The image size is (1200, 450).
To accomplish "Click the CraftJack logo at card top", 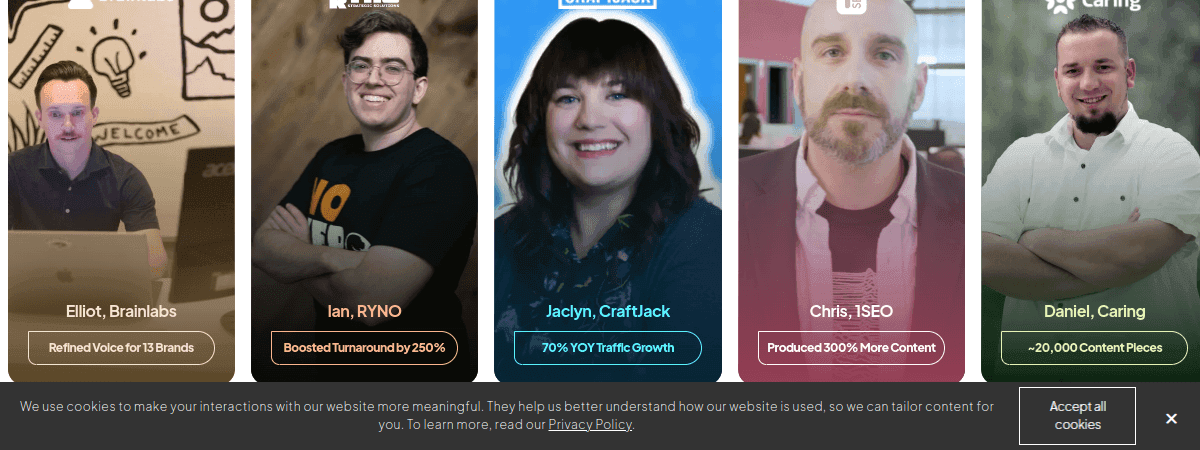I will tap(608, 4).
